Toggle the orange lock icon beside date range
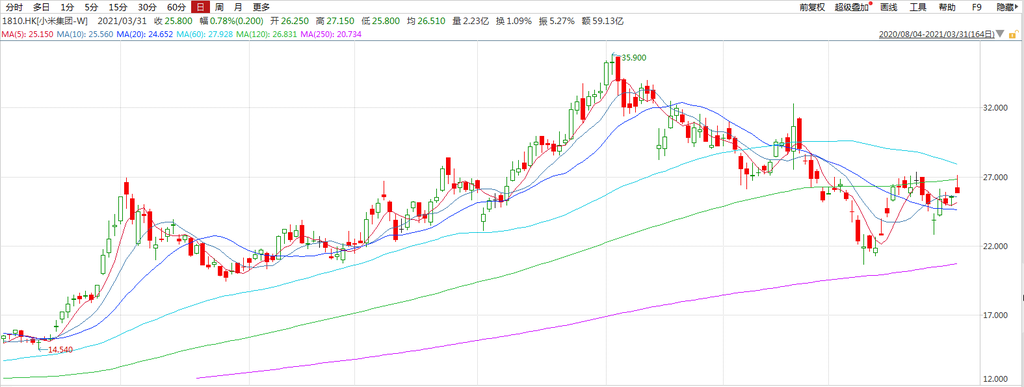This screenshot has width=1024, height=387. [x=1014, y=33]
